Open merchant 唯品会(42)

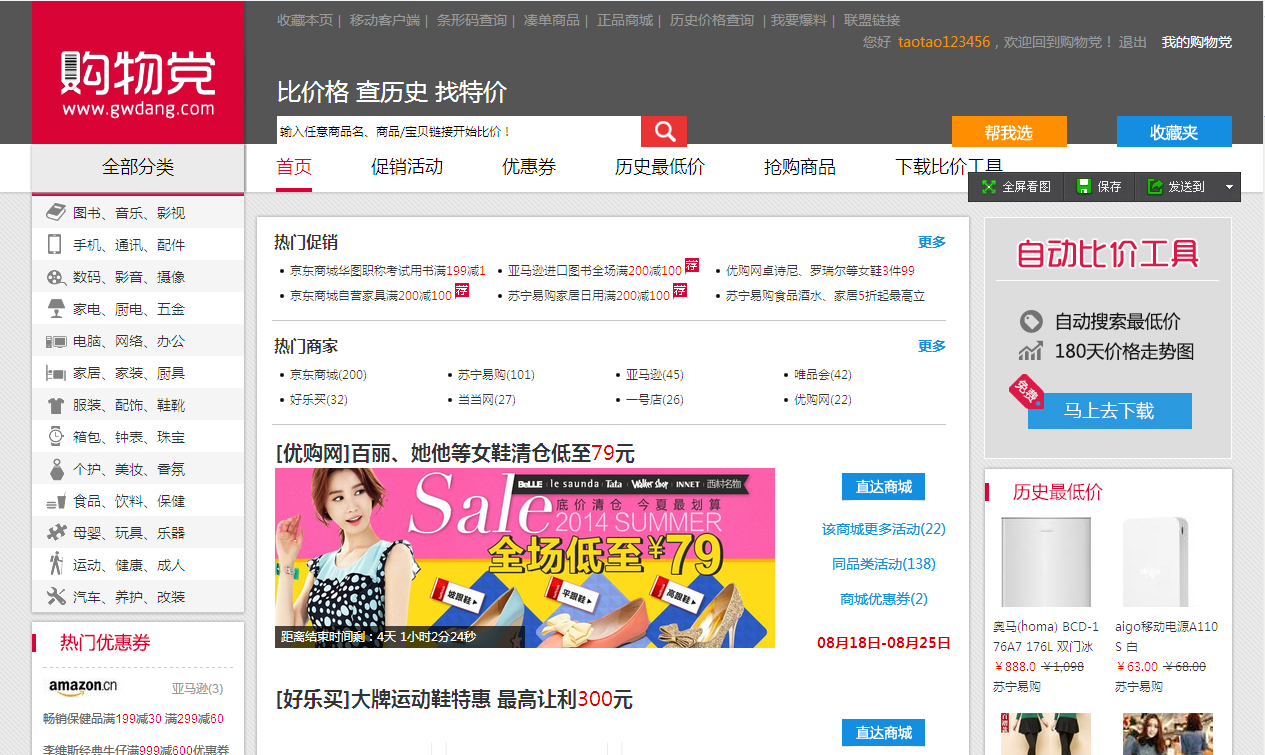click(x=823, y=375)
